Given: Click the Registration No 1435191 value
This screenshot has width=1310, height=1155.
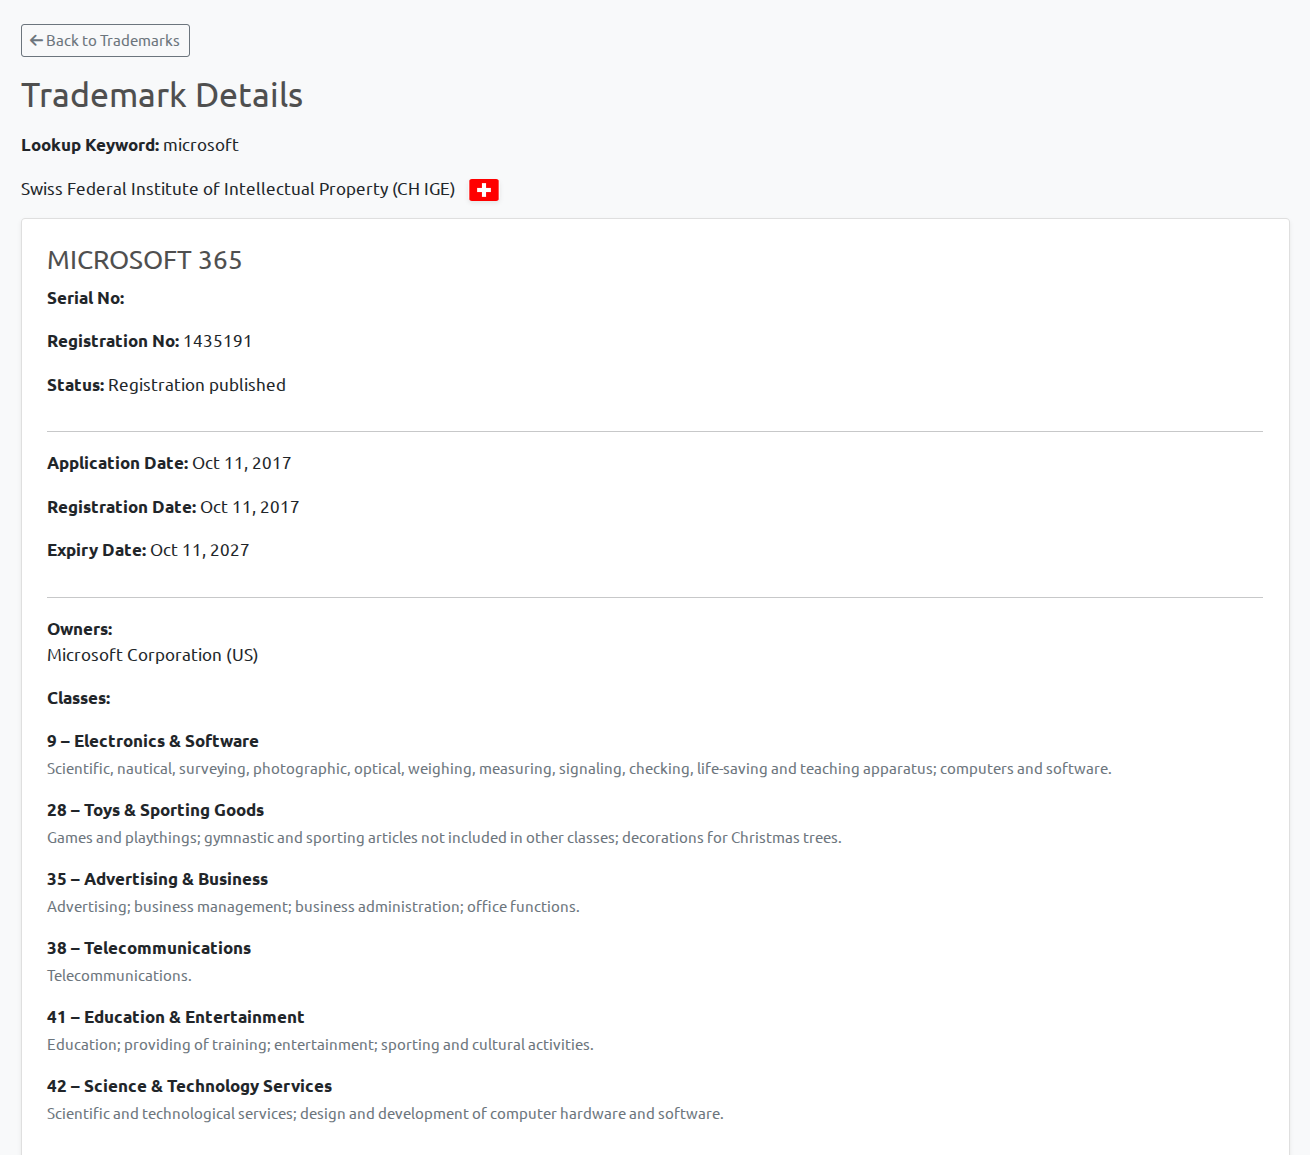Looking at the screenshot, I should 216,341.
